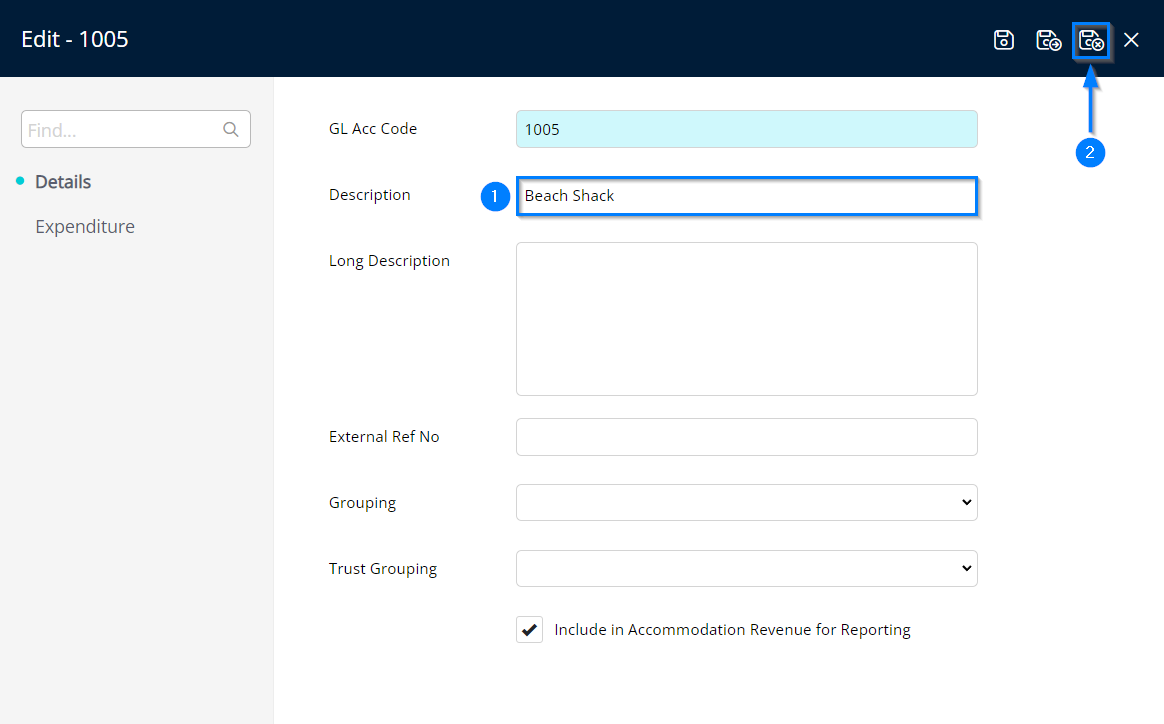Viewport: 1164px width, 724px height.
Task: Open the Grouping dropdown
Action: 746,502
